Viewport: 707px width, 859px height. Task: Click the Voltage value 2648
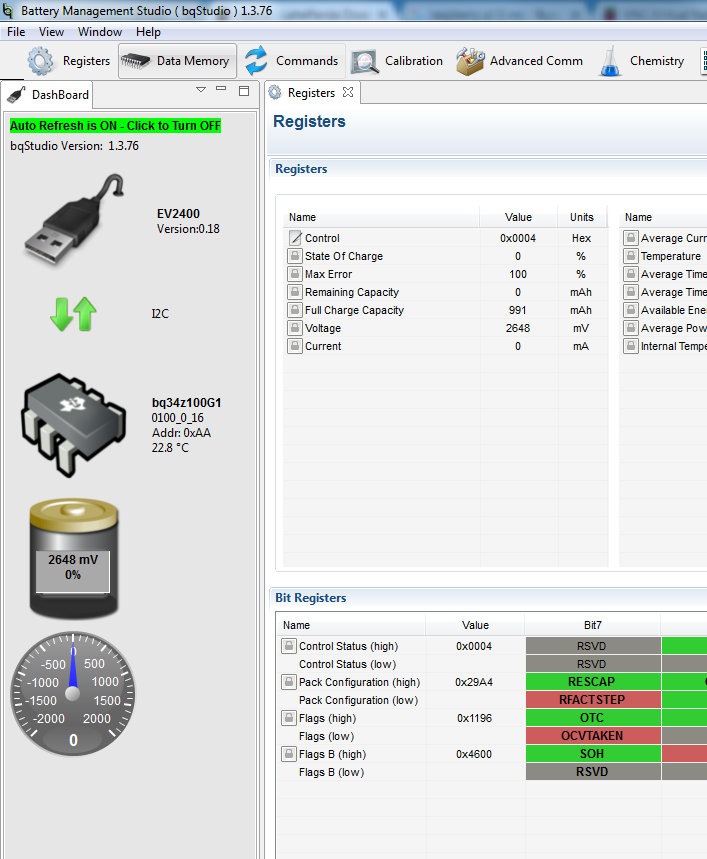(x=518, y=328)
